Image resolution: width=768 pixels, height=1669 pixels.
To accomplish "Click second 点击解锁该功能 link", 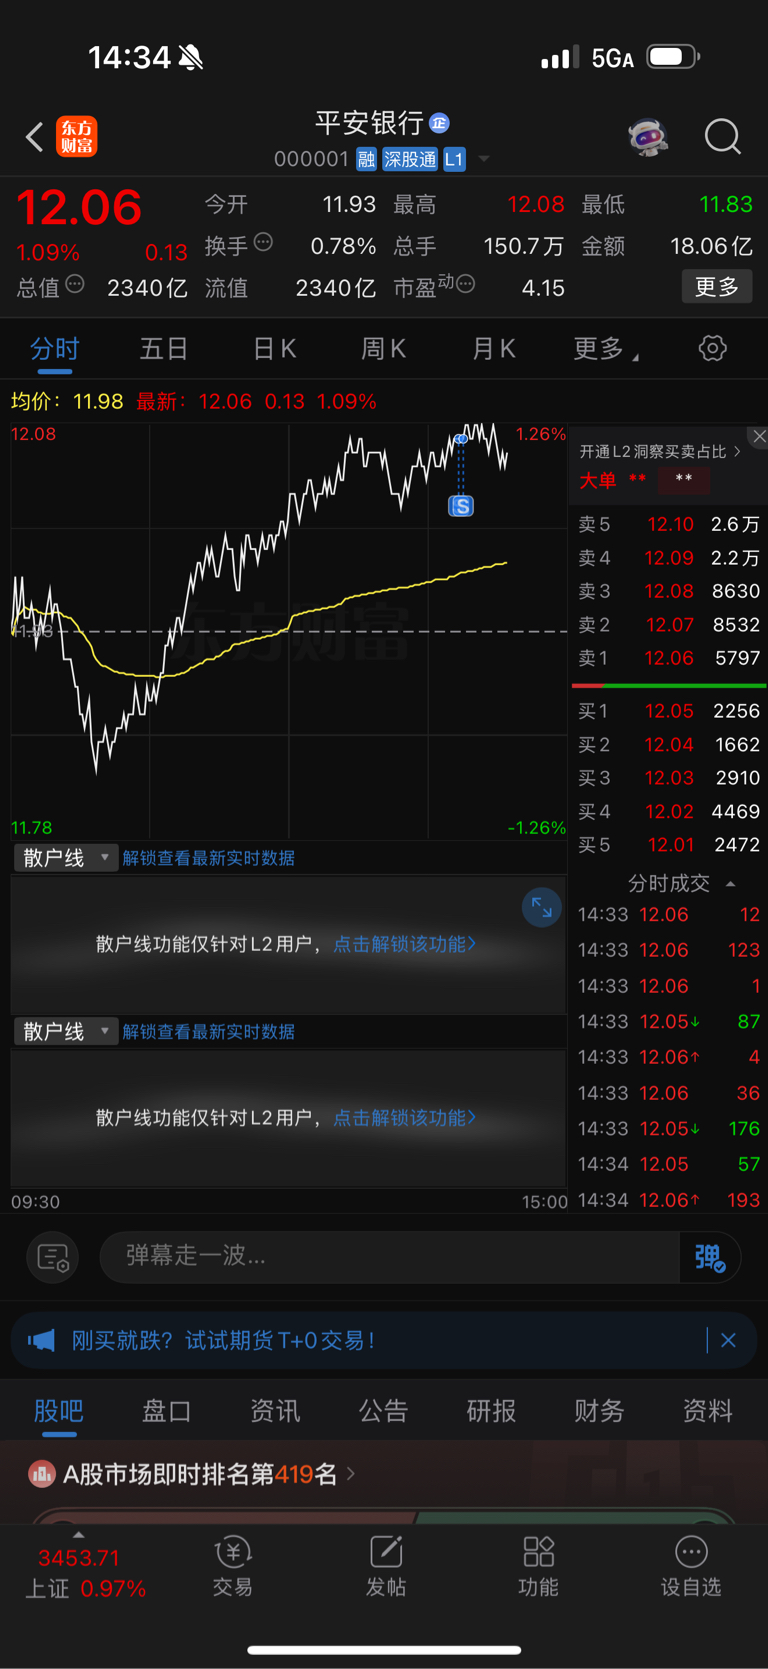I will click(404, 1118).
